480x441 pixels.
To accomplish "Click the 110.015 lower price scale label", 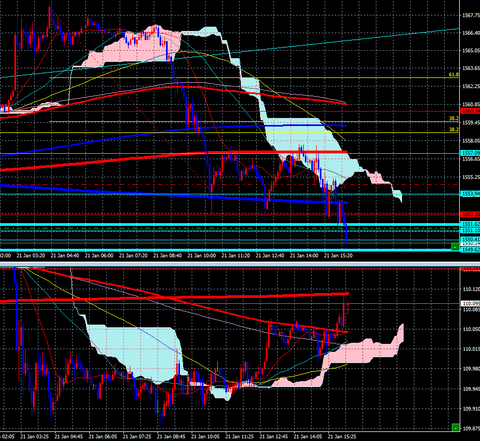I will [471, 349].
